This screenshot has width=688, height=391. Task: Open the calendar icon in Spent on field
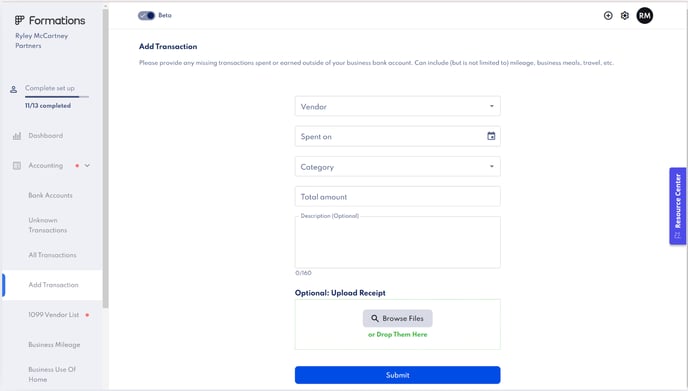491,136
